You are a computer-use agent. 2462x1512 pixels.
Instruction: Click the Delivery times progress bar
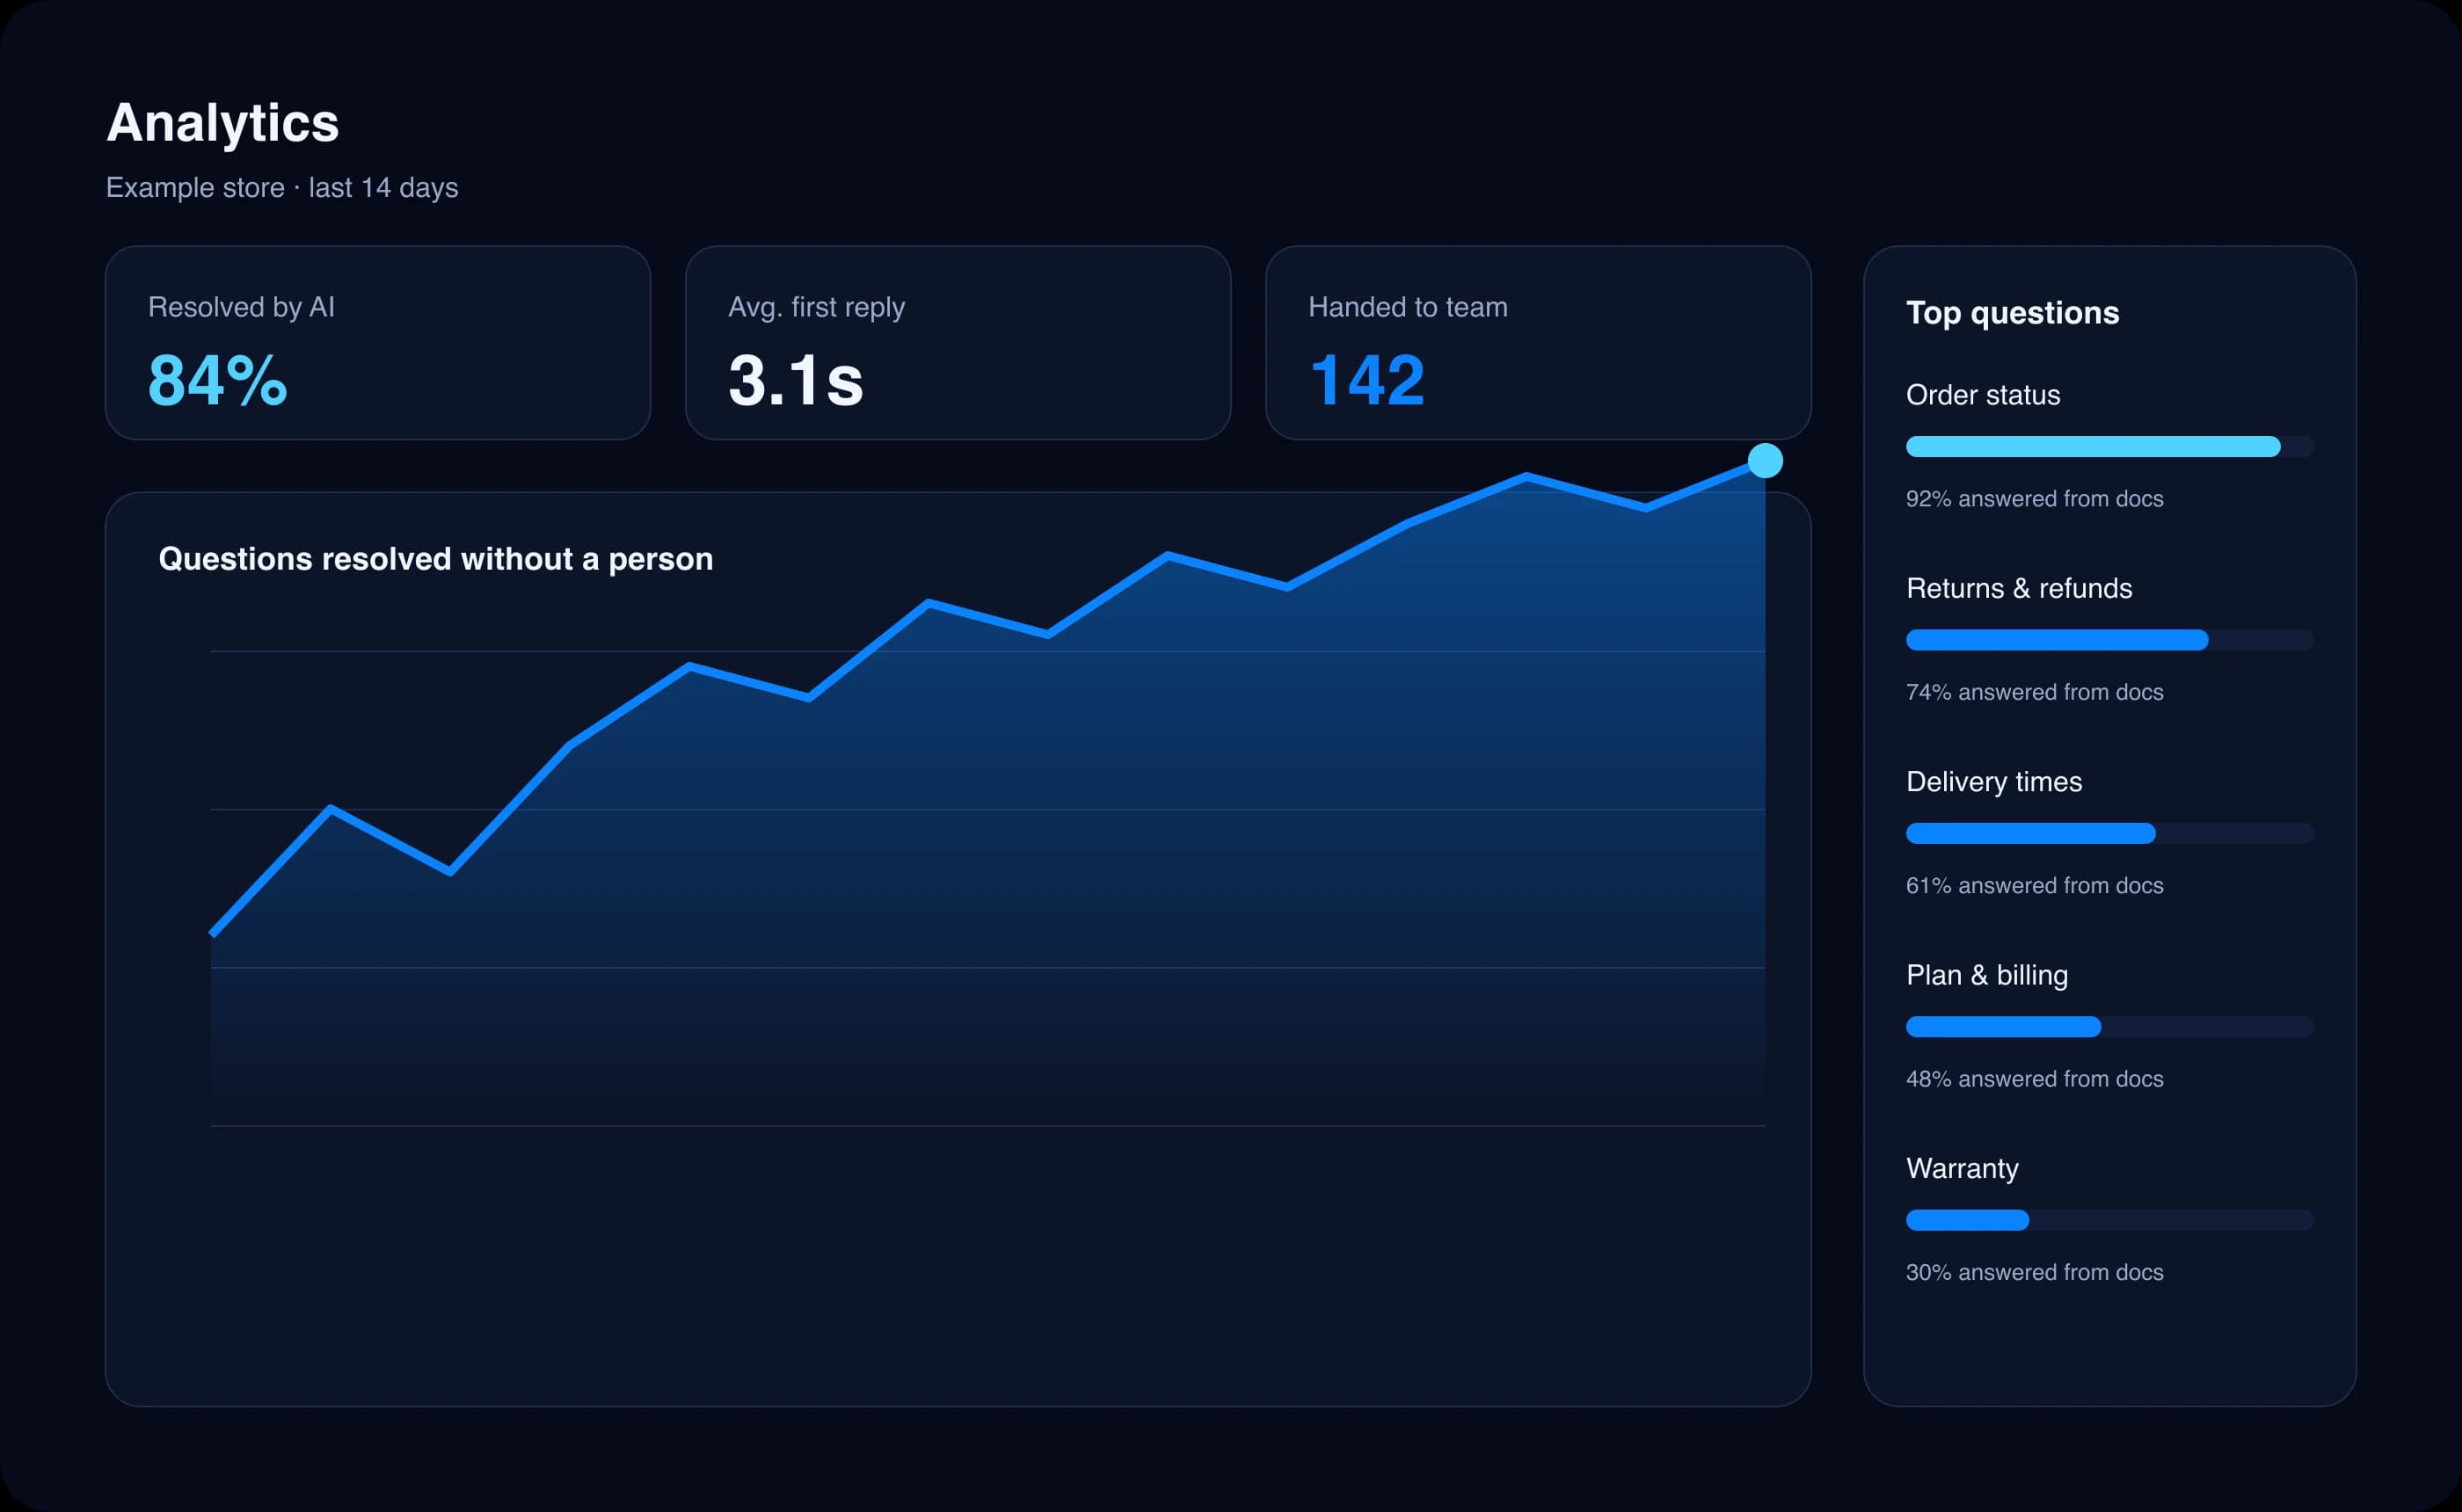2110,834
